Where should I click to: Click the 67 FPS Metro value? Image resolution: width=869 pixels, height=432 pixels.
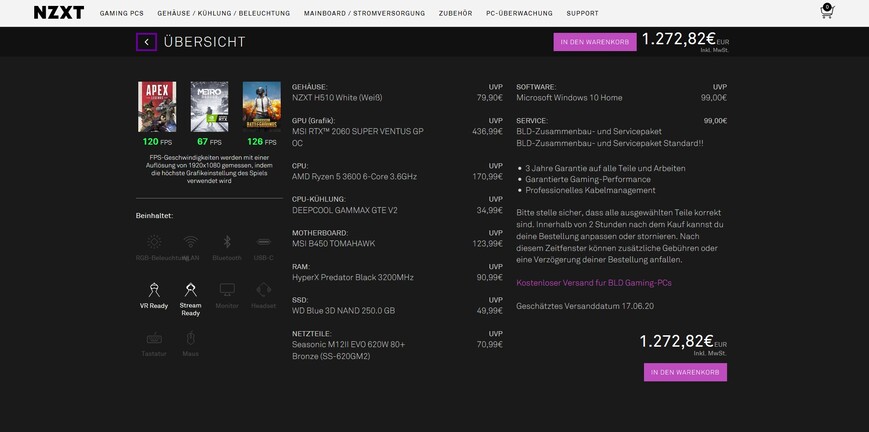[x=209, y=142]
